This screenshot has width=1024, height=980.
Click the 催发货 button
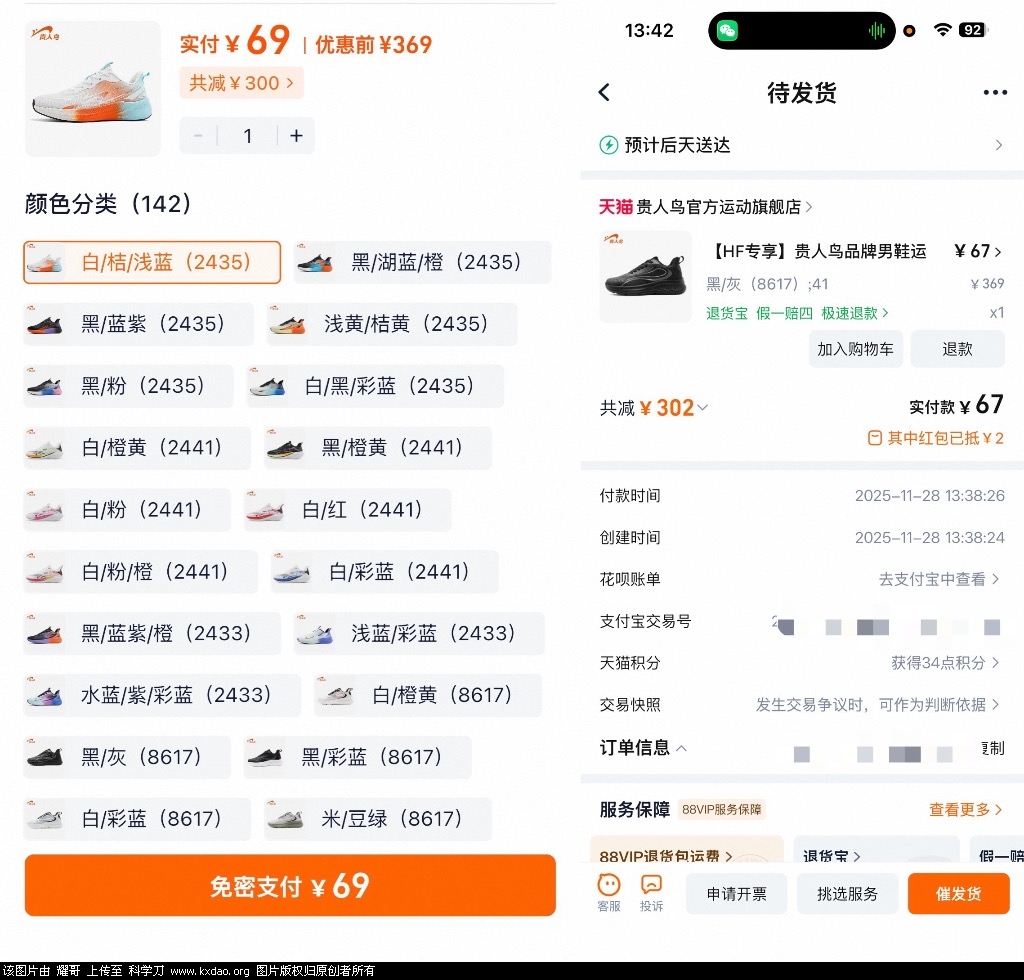point(958,894)
